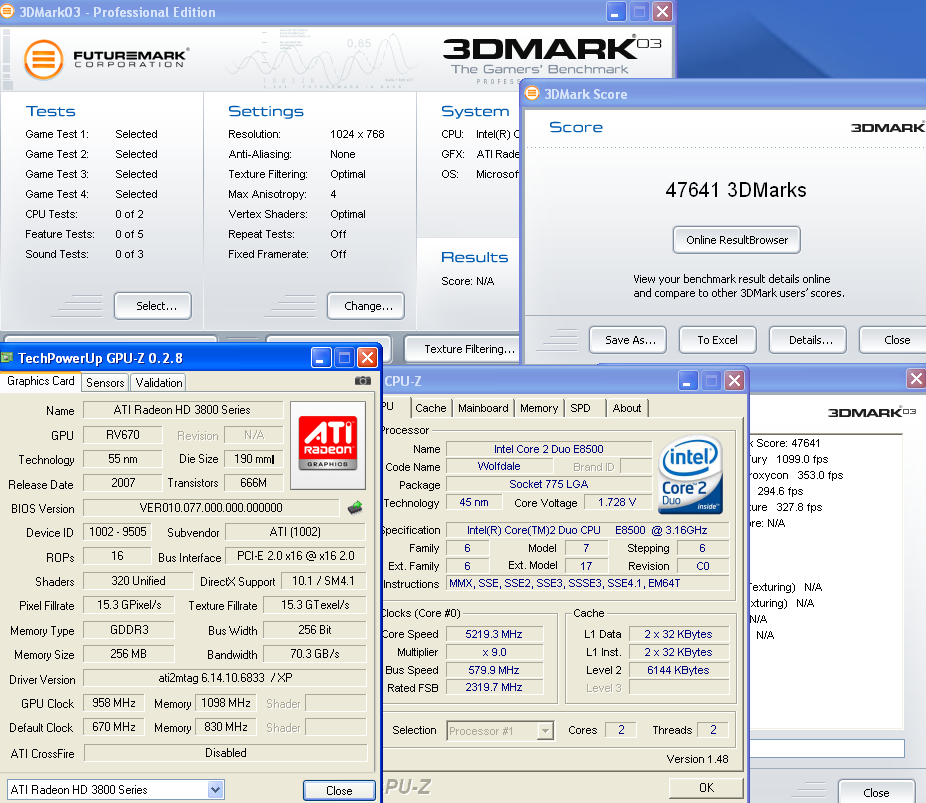Minimize the CPU-Z window

coord(687,381)
